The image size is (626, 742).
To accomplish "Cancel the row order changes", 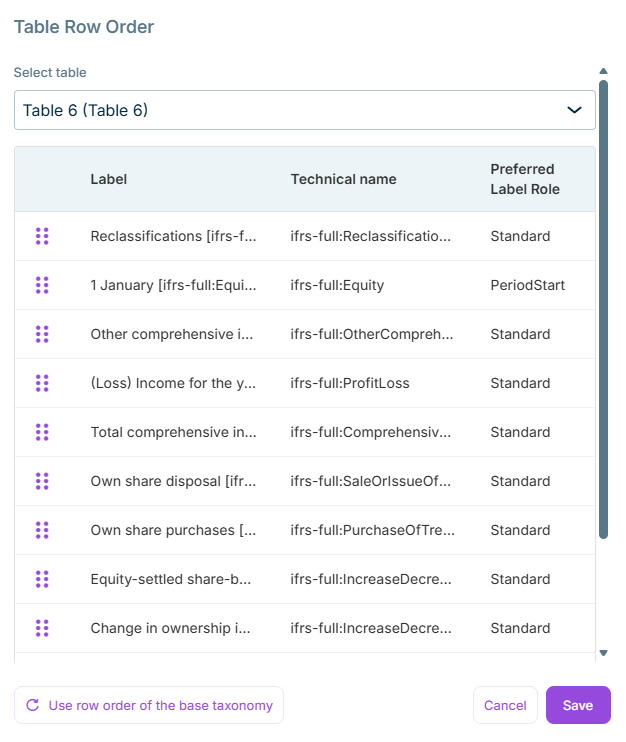I will pyautogui.click(x=505, y=705).
